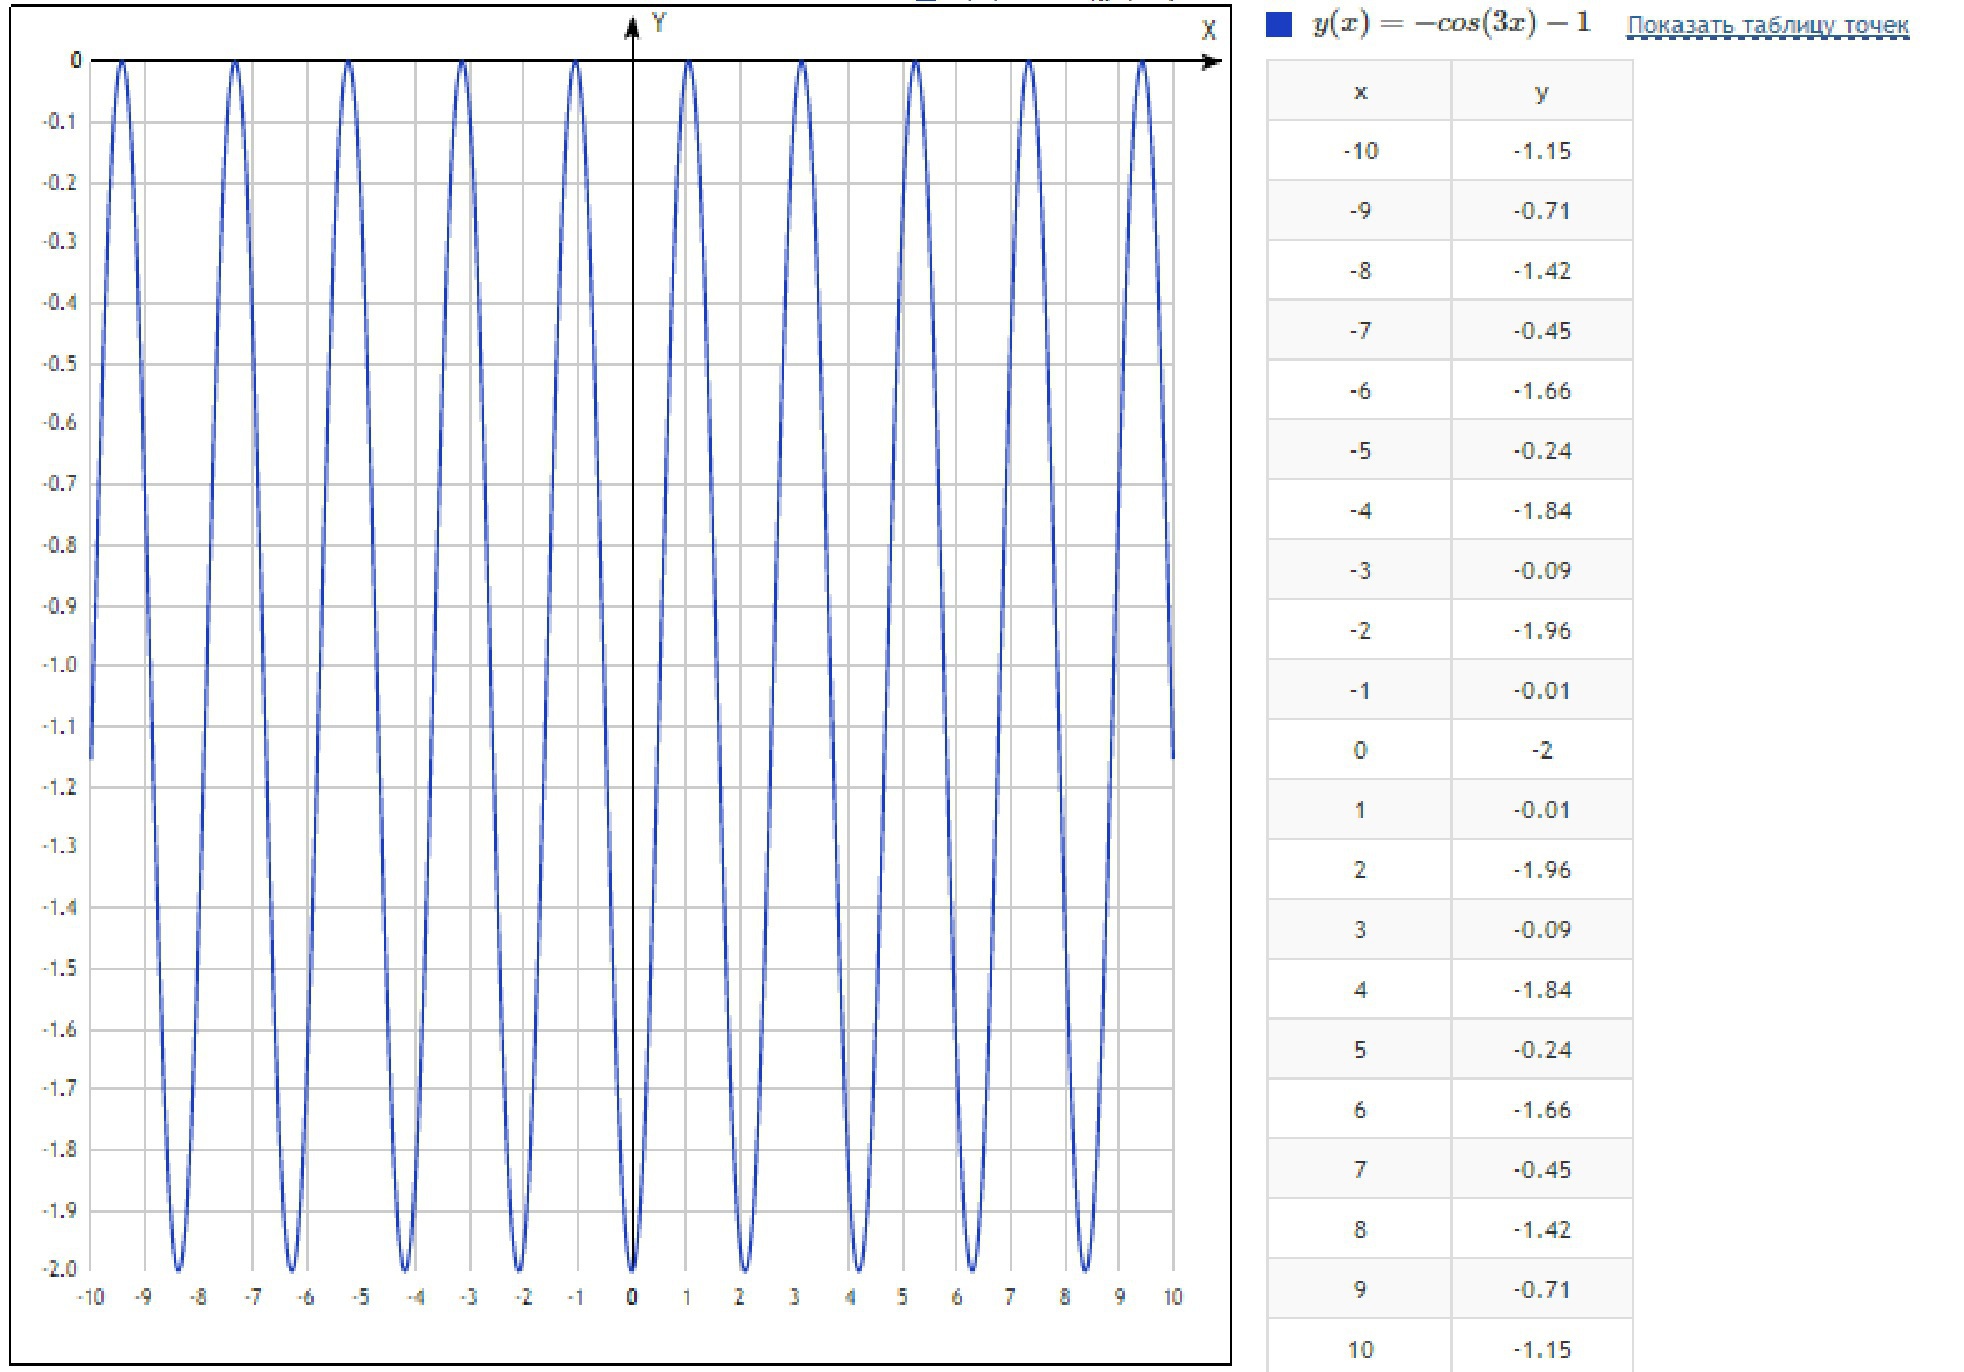
Task: Click the X axis label on graph
Action: [1208, 31]
